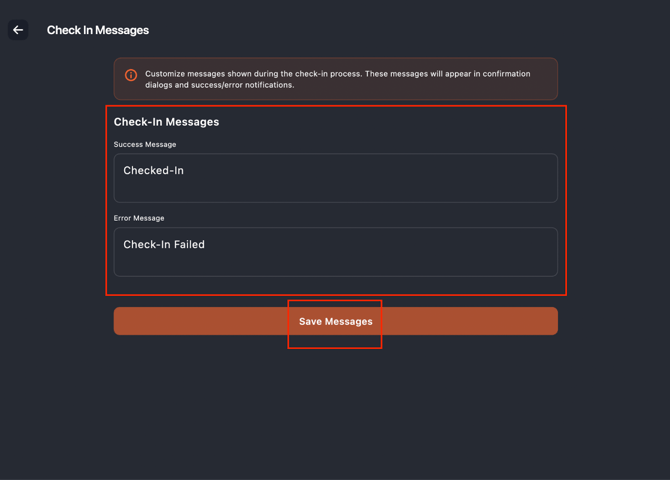Click the 'Checked-In' text in Success field

click(153, 171)
